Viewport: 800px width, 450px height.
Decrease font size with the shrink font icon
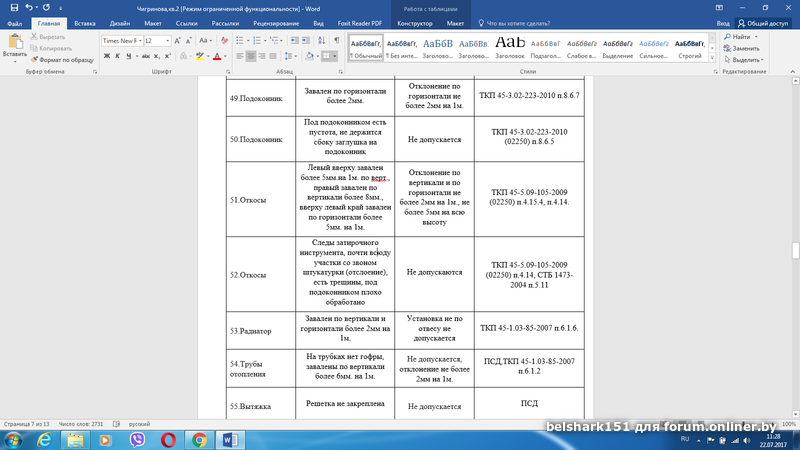(188, 40)
